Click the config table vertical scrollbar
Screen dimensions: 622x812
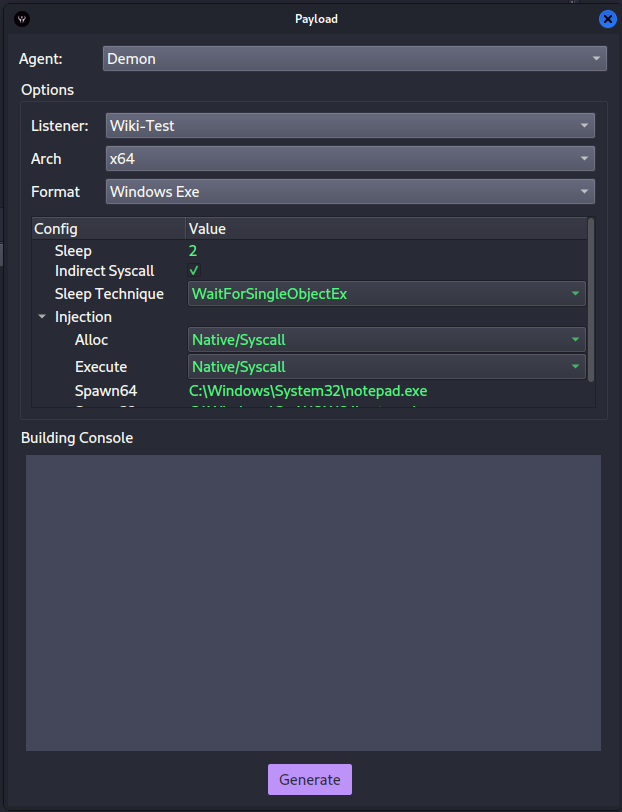pyautogui.click(x=591, y=300)
